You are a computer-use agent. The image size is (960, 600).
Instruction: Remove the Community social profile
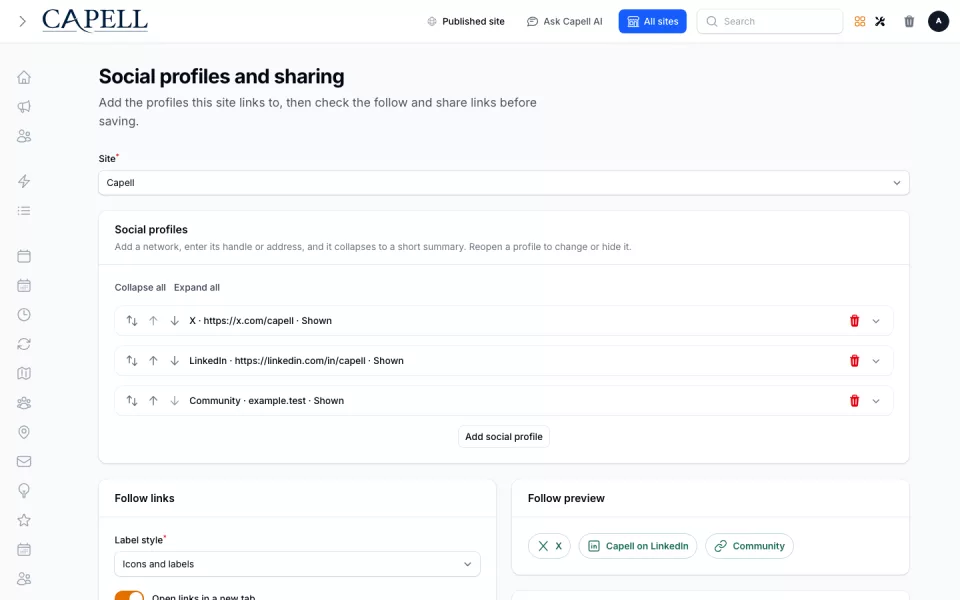(x=855, y=401)
